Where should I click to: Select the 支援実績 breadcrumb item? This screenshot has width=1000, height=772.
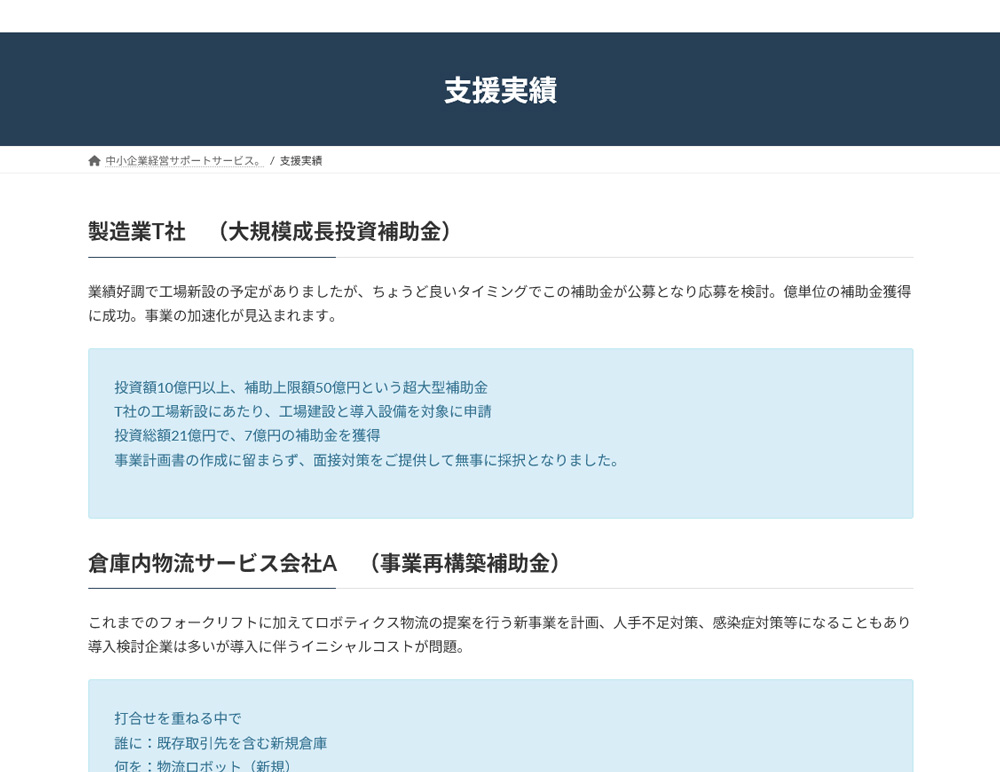click(301, 161)
